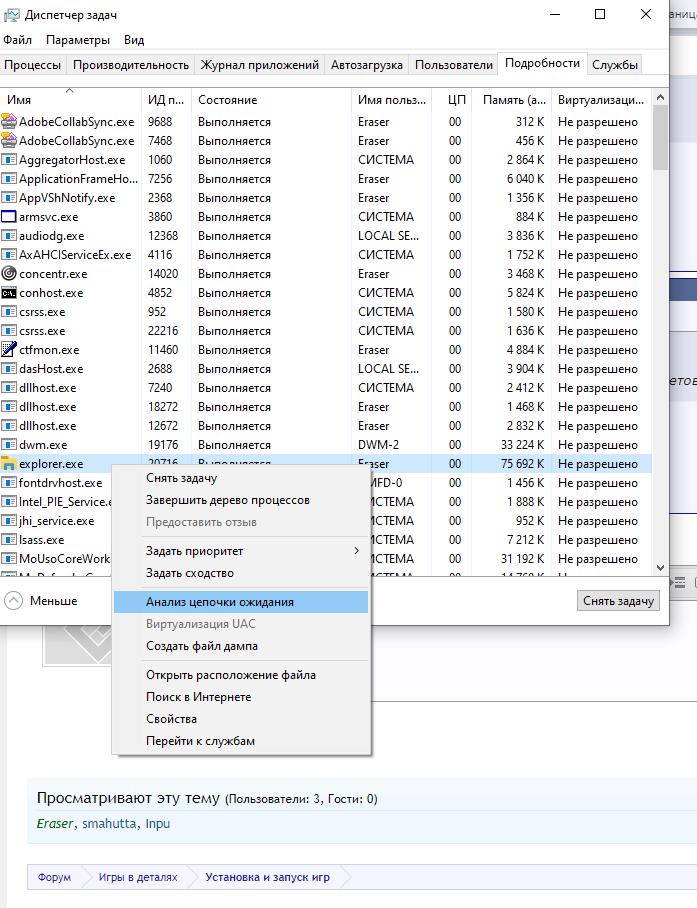Choose Задать сходство in context menu

coord(241,573)
